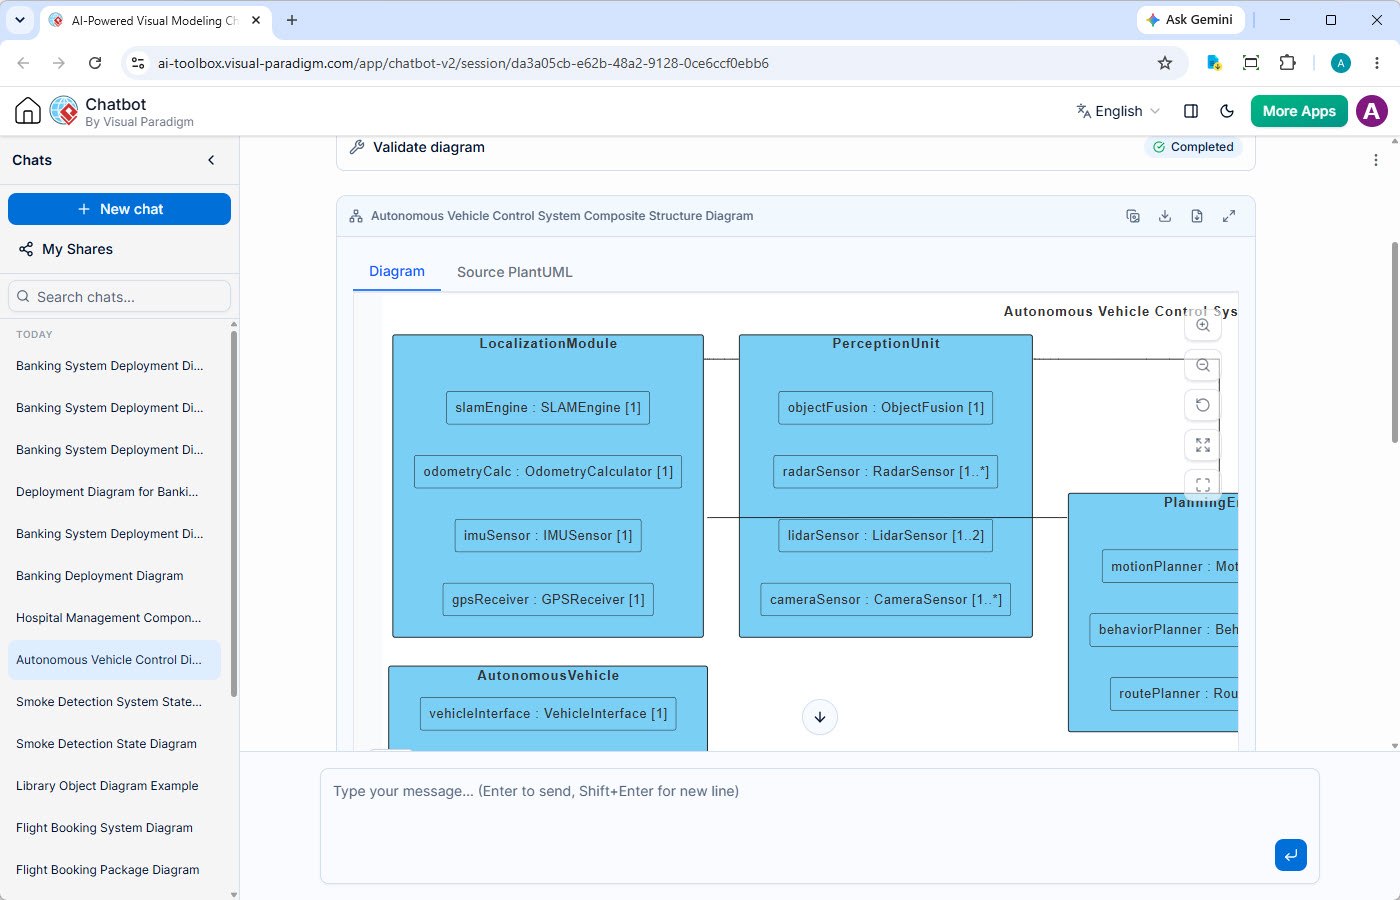Open Chrome three-dot menu
This screenshot has height=900, width=1400.
(x=1377, y=63)
